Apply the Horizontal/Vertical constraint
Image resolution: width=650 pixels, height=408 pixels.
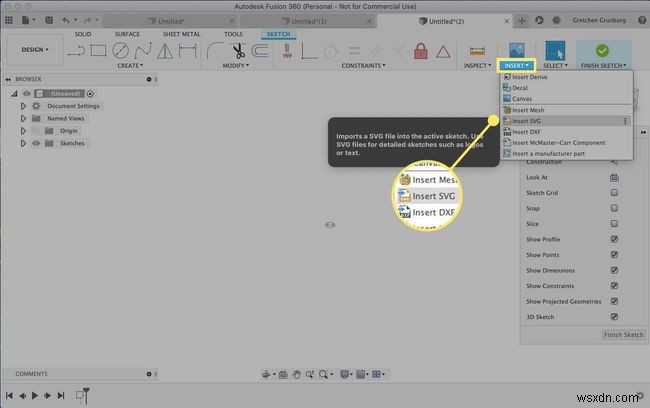coord(287,51)
